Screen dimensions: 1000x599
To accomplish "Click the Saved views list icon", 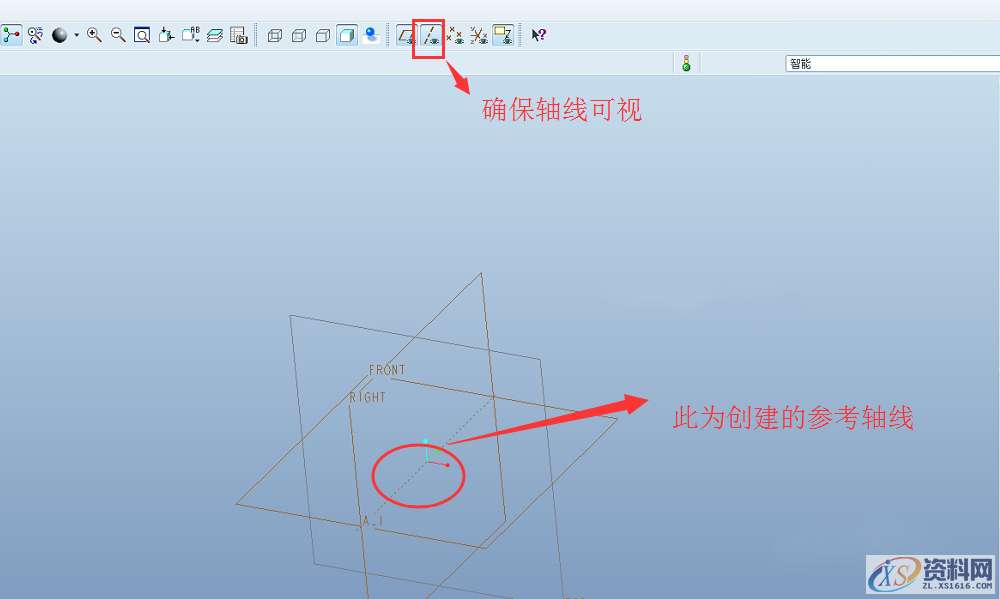I will point(190,35).
